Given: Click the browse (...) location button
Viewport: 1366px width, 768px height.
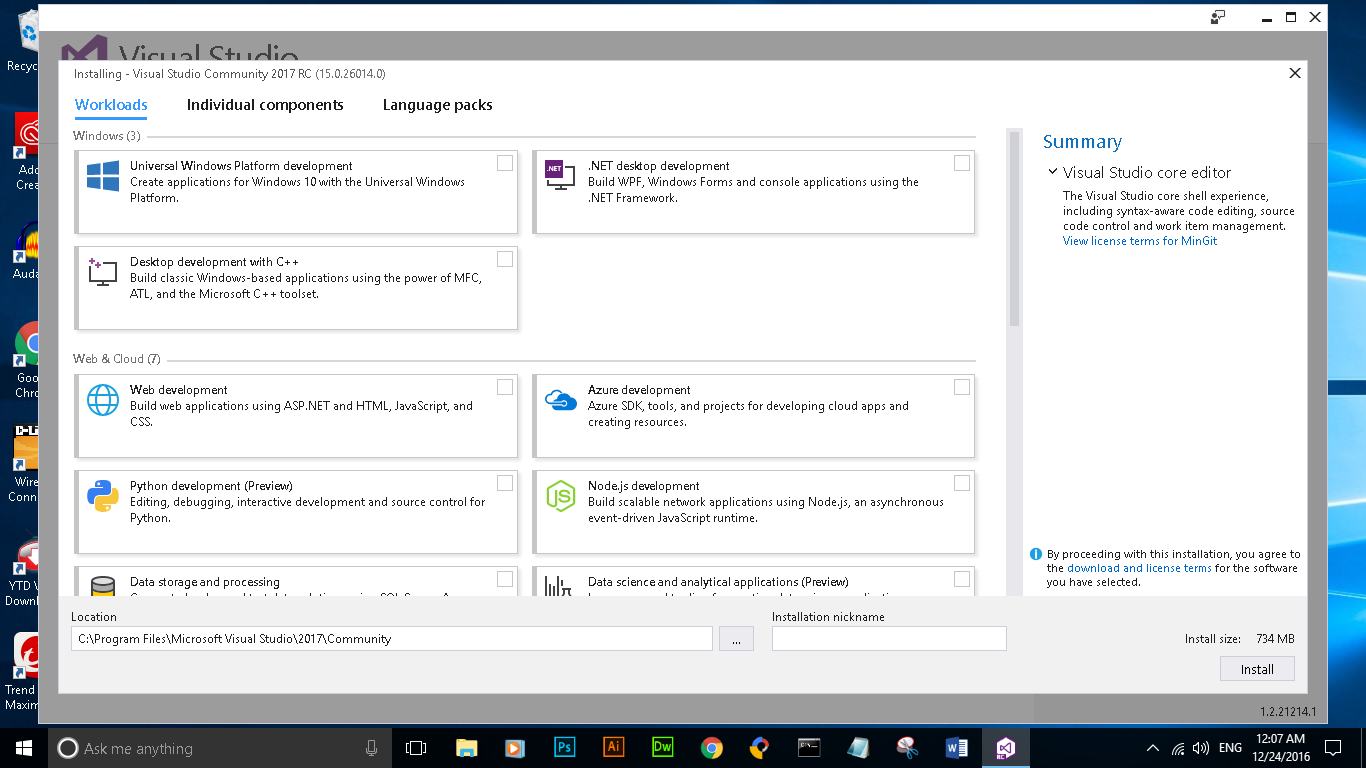Looking at the screenshot, I should click(736, 638).
